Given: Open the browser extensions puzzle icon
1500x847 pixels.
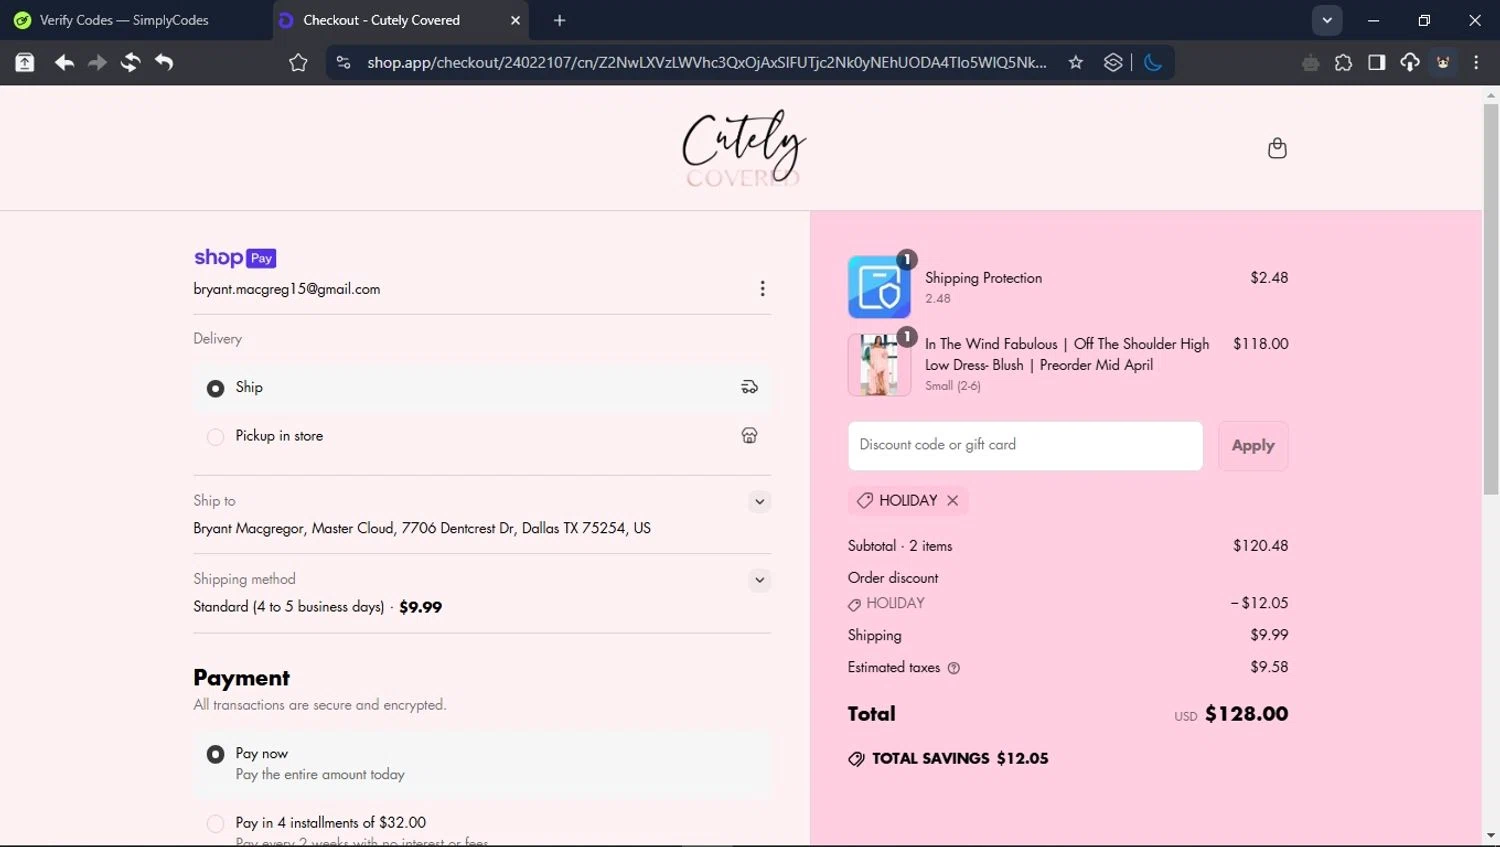Looking at the screenshot, I should coord(1343,62).
